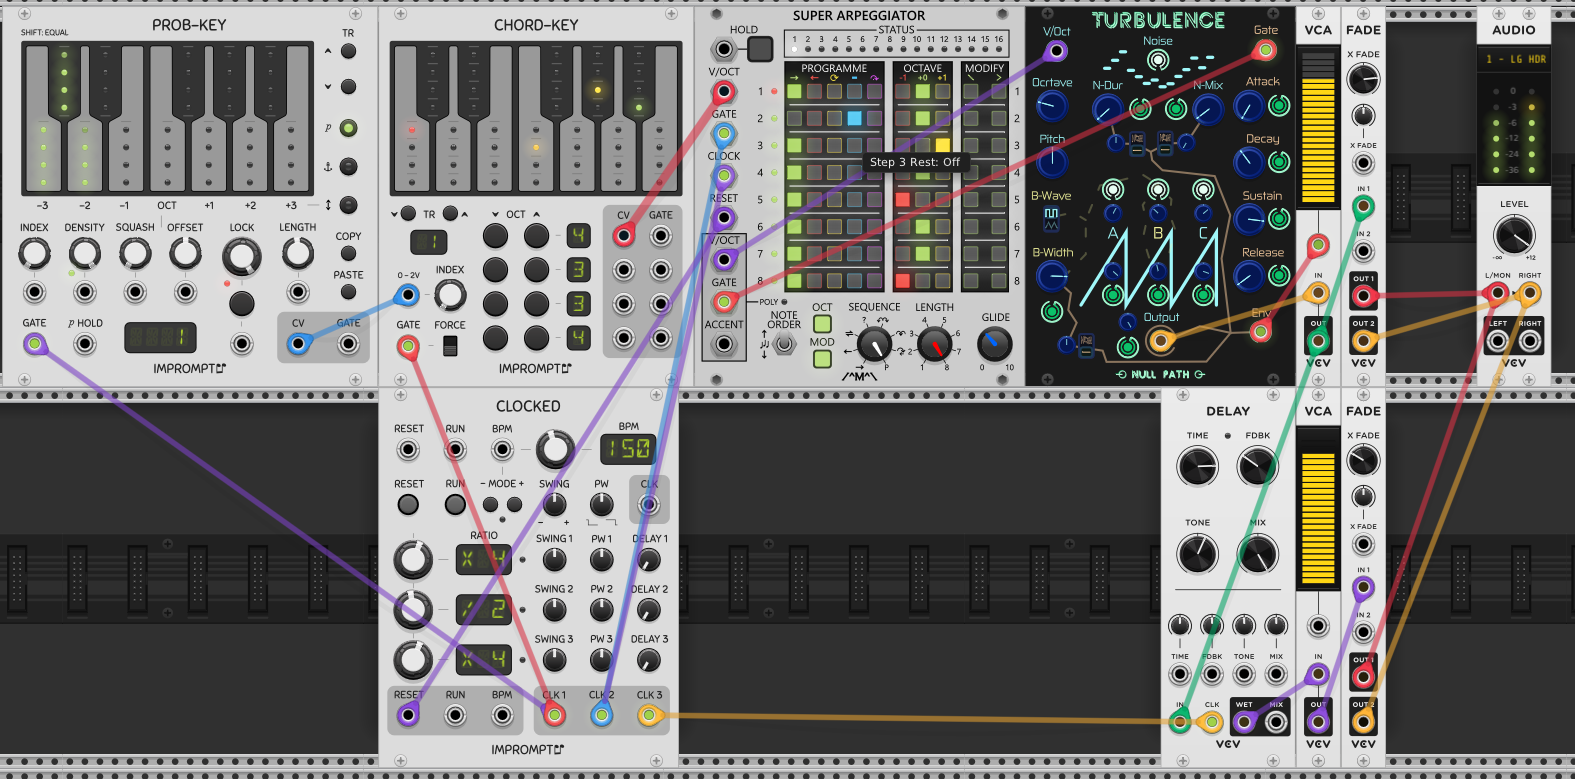Screen dimensions: 1575x779
Task: Click the B-Width knob on Turbulence
Action: tap(1051, 276)
